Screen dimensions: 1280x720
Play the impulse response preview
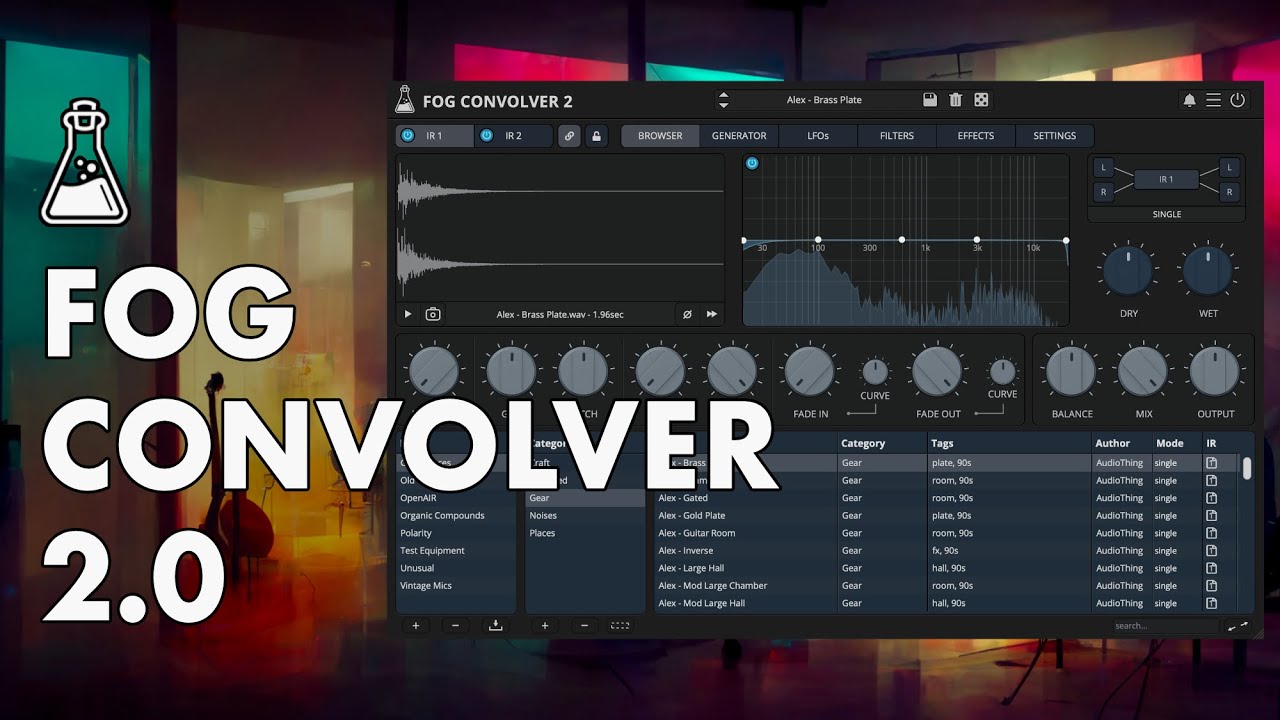[408, 314]
